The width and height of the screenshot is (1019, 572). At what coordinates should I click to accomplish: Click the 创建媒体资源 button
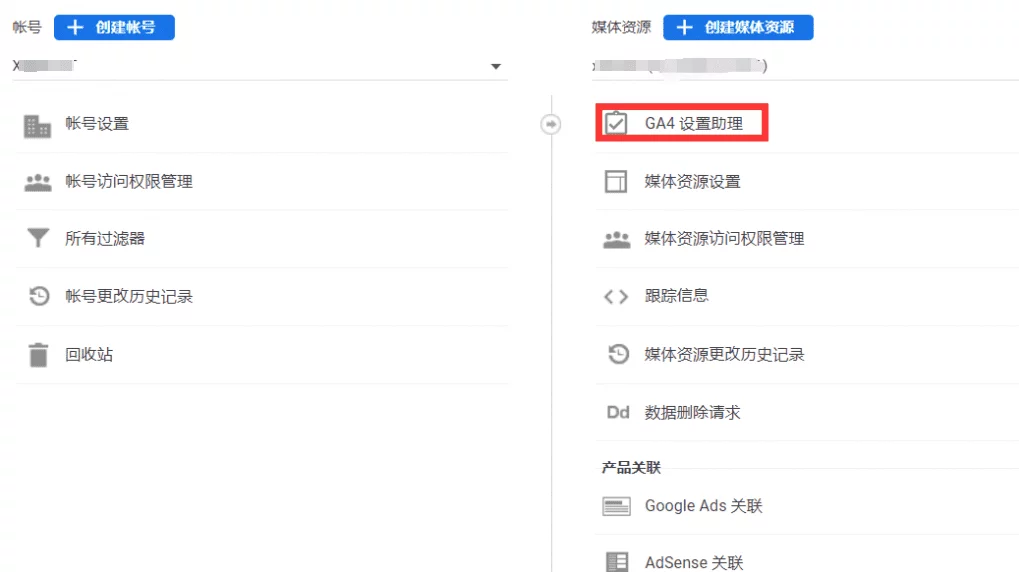[738, 27]
